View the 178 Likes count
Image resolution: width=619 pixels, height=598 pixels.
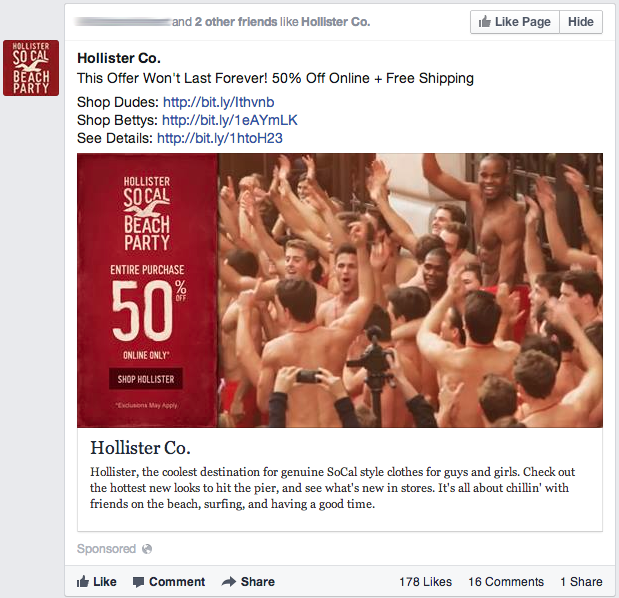[x=425, y=582]
